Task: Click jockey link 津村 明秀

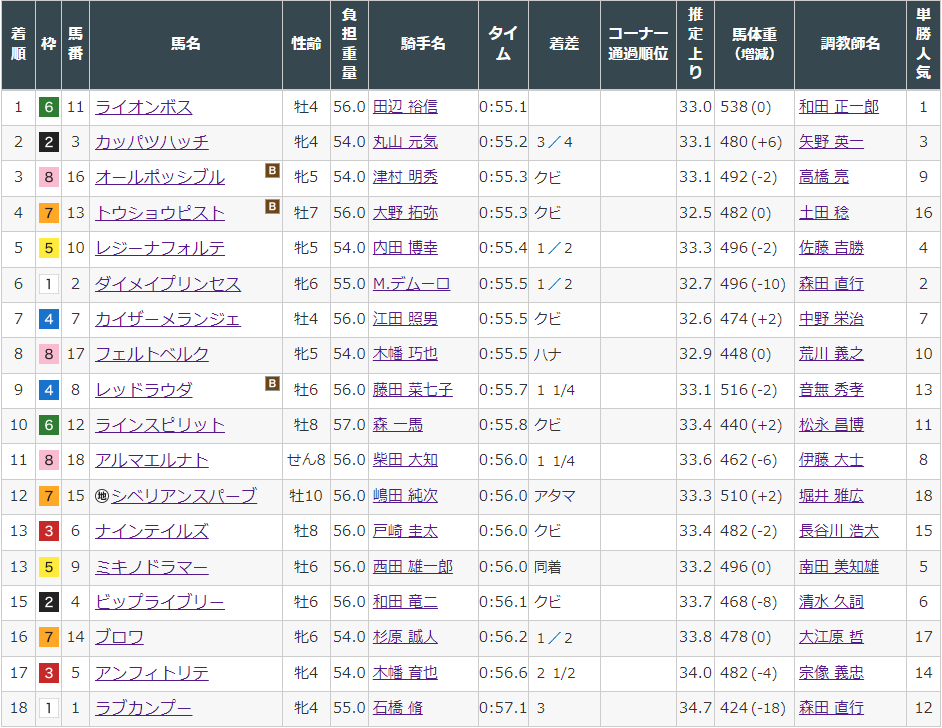Action: 405,177
